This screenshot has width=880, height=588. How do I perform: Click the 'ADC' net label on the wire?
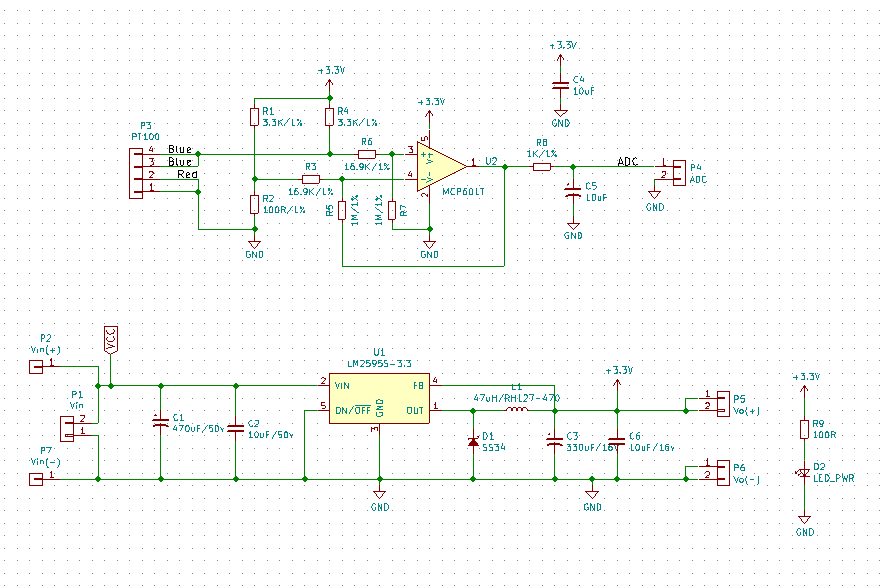tap(627, 162)
